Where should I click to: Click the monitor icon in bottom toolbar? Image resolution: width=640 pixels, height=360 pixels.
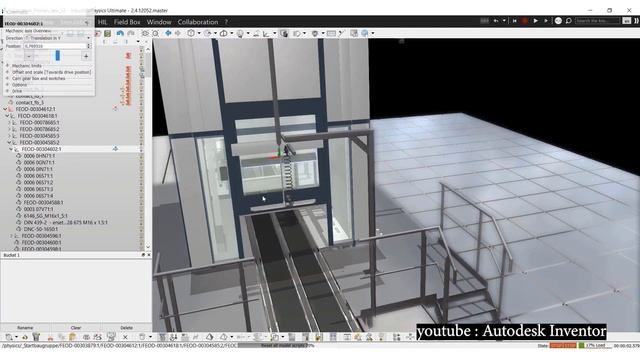111,337
